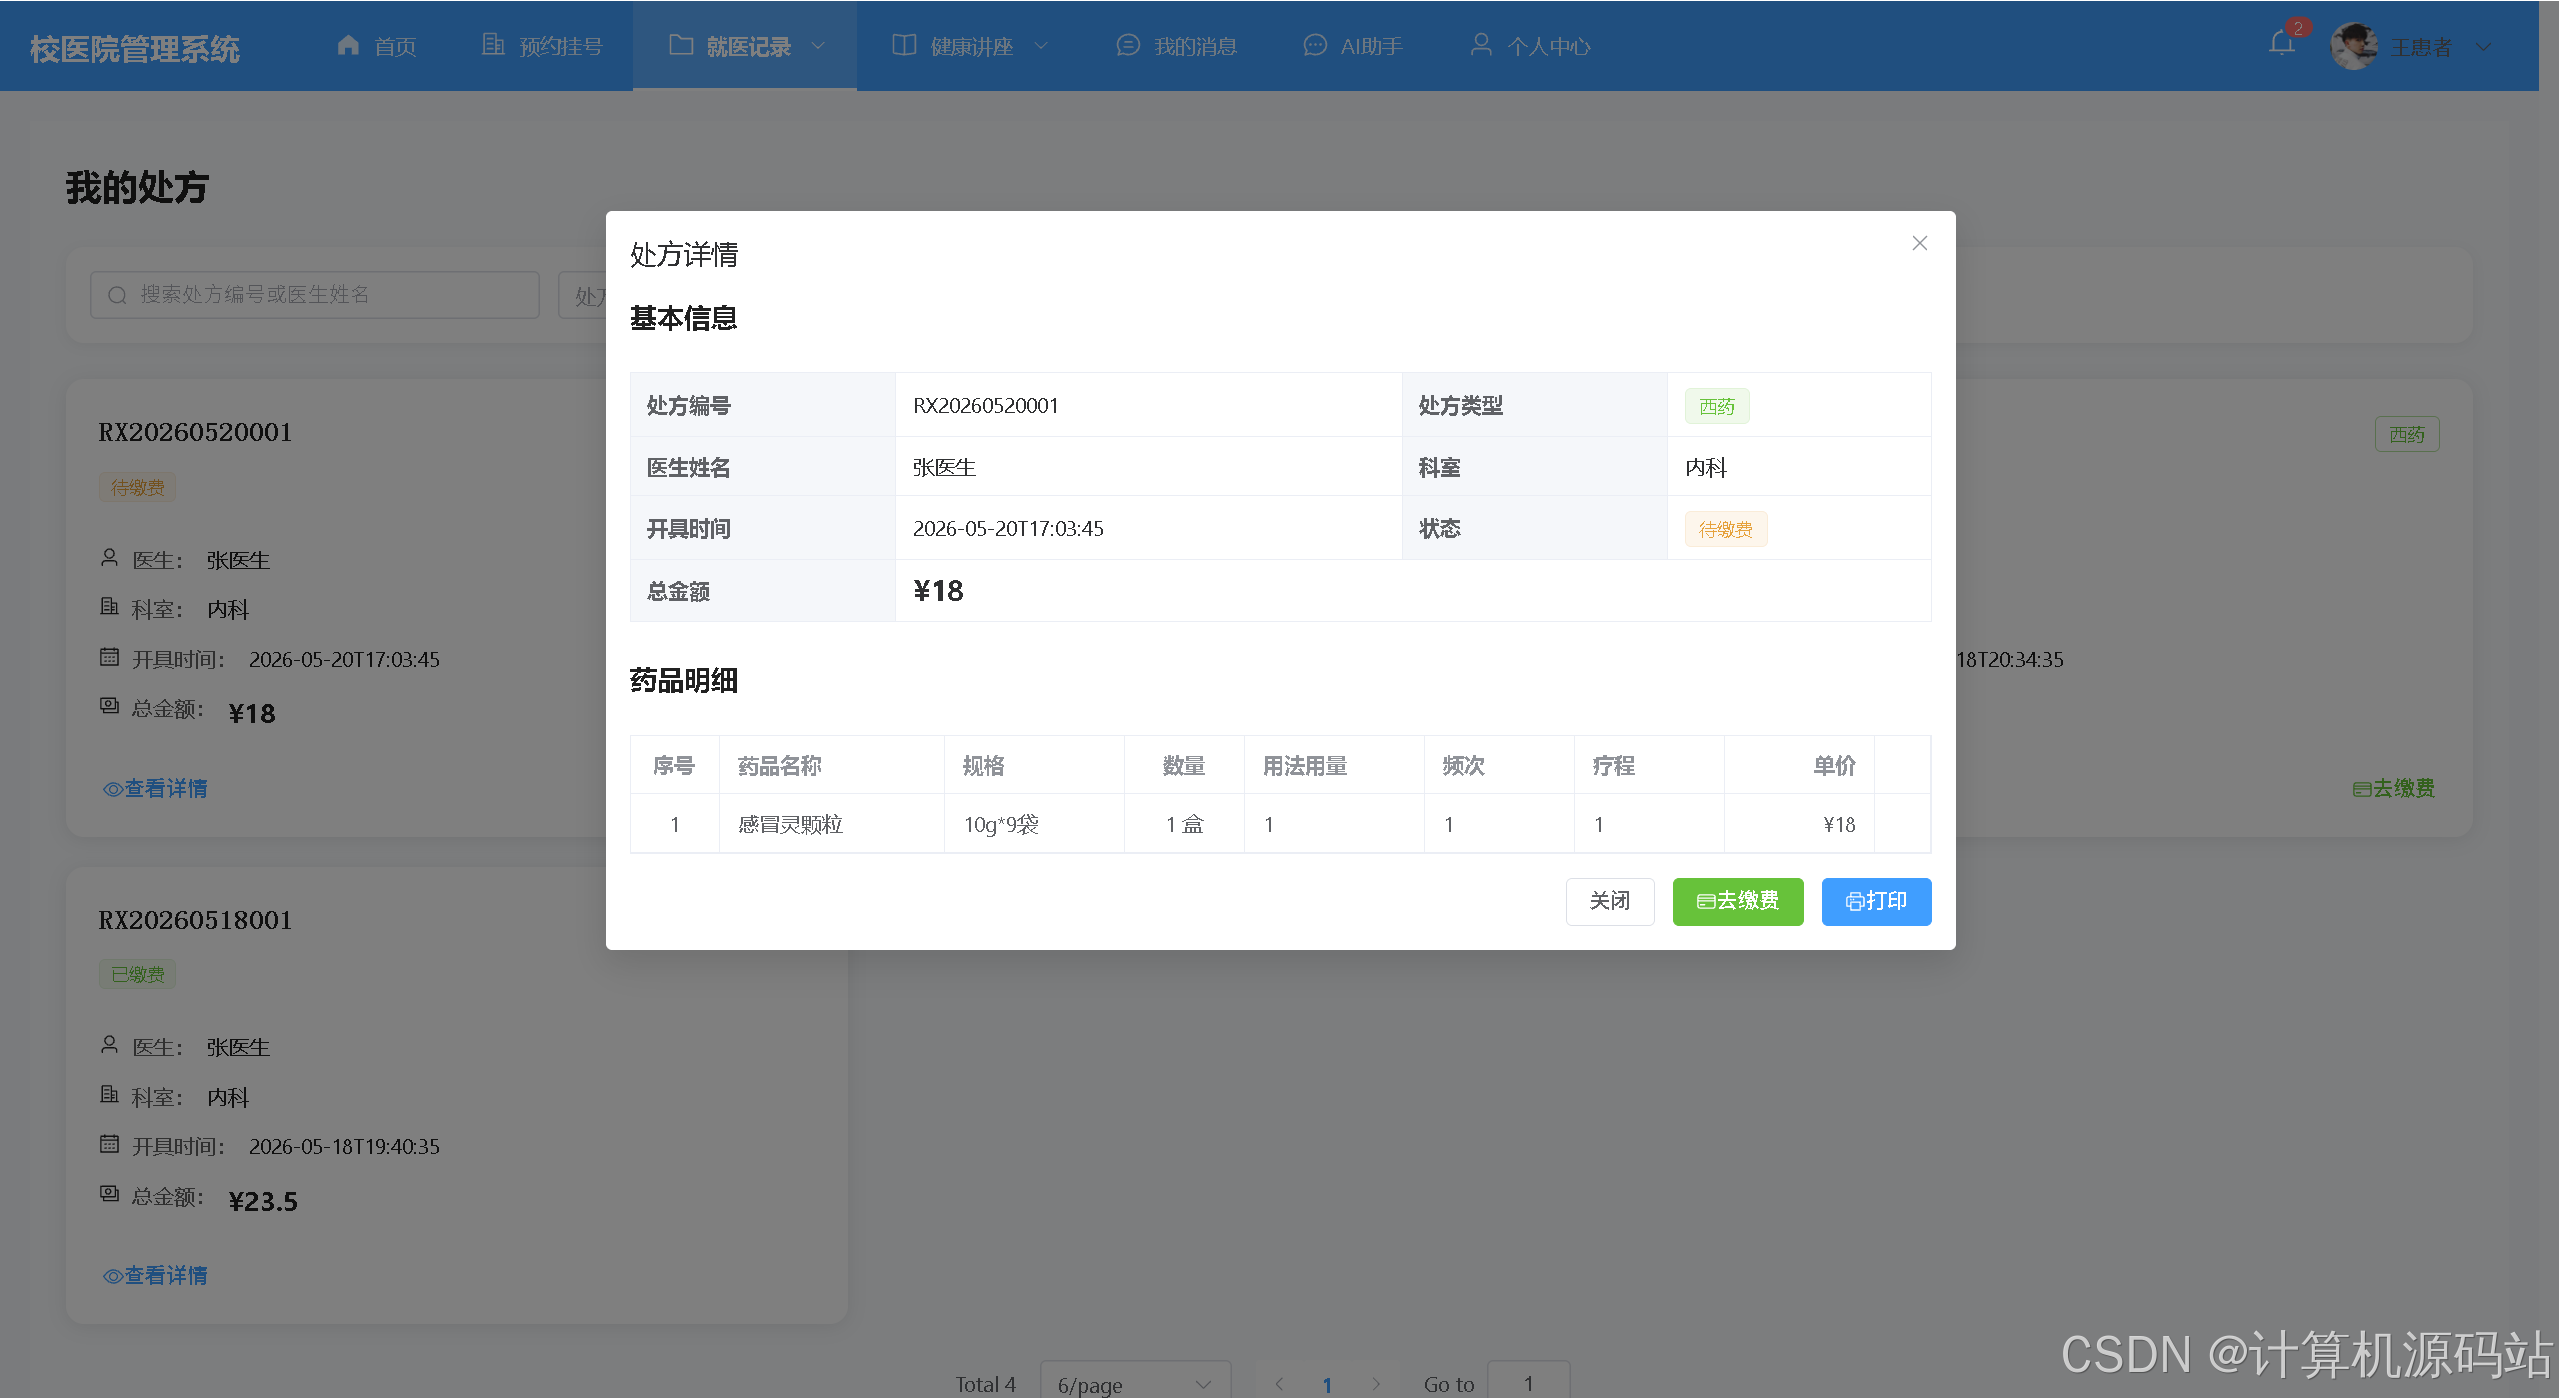Click the green 去缴费 button in dialog
2559x1398 pixels.
click(x=1738, y=901)
